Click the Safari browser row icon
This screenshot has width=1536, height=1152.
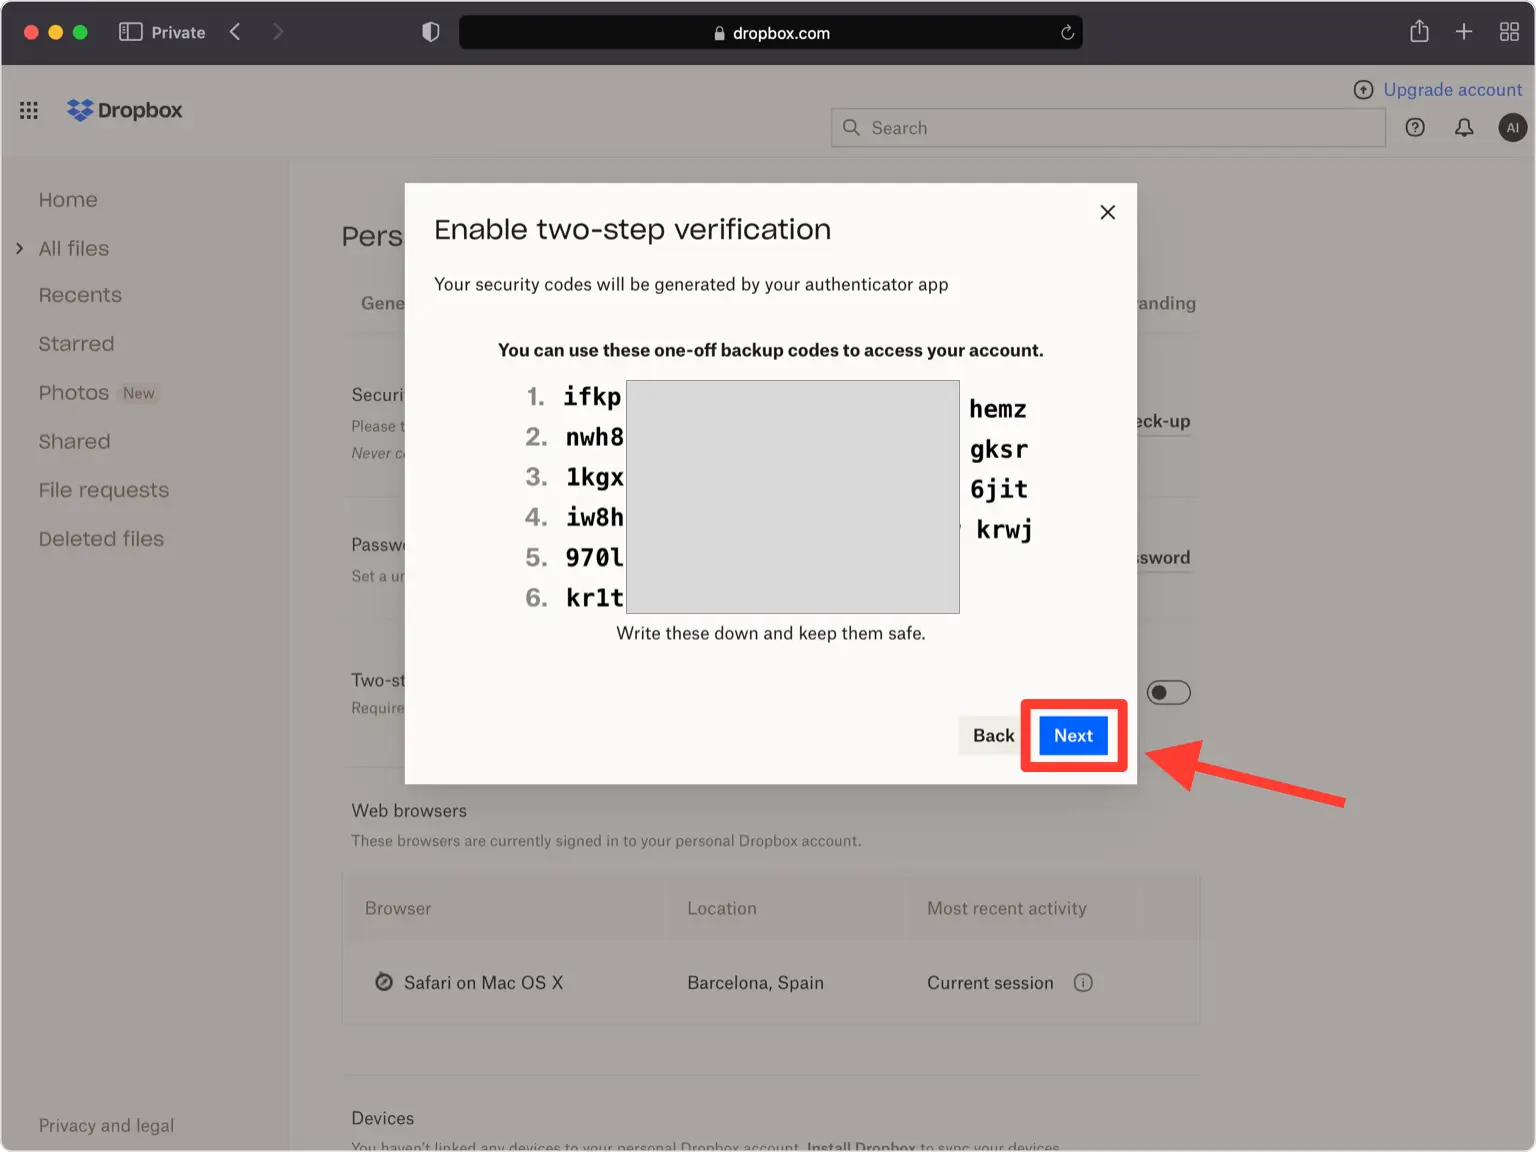coord(384,982)
